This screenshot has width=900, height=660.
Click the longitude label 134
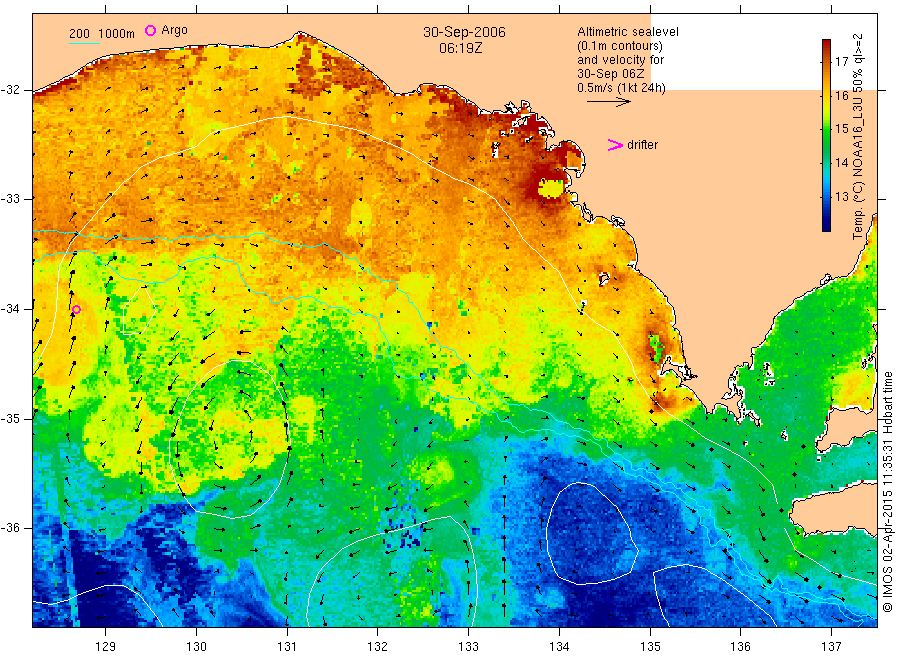click(559, 647)
